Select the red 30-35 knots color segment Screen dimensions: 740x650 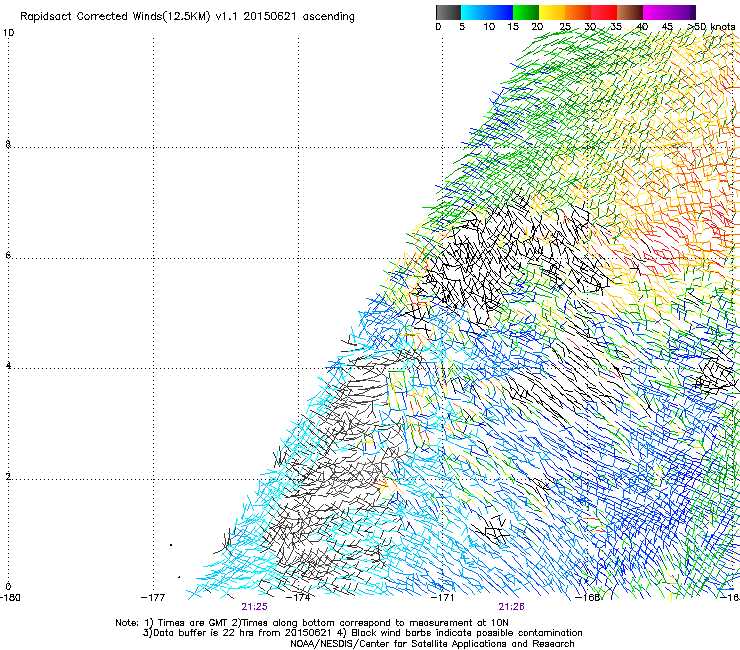coord(604,12)
